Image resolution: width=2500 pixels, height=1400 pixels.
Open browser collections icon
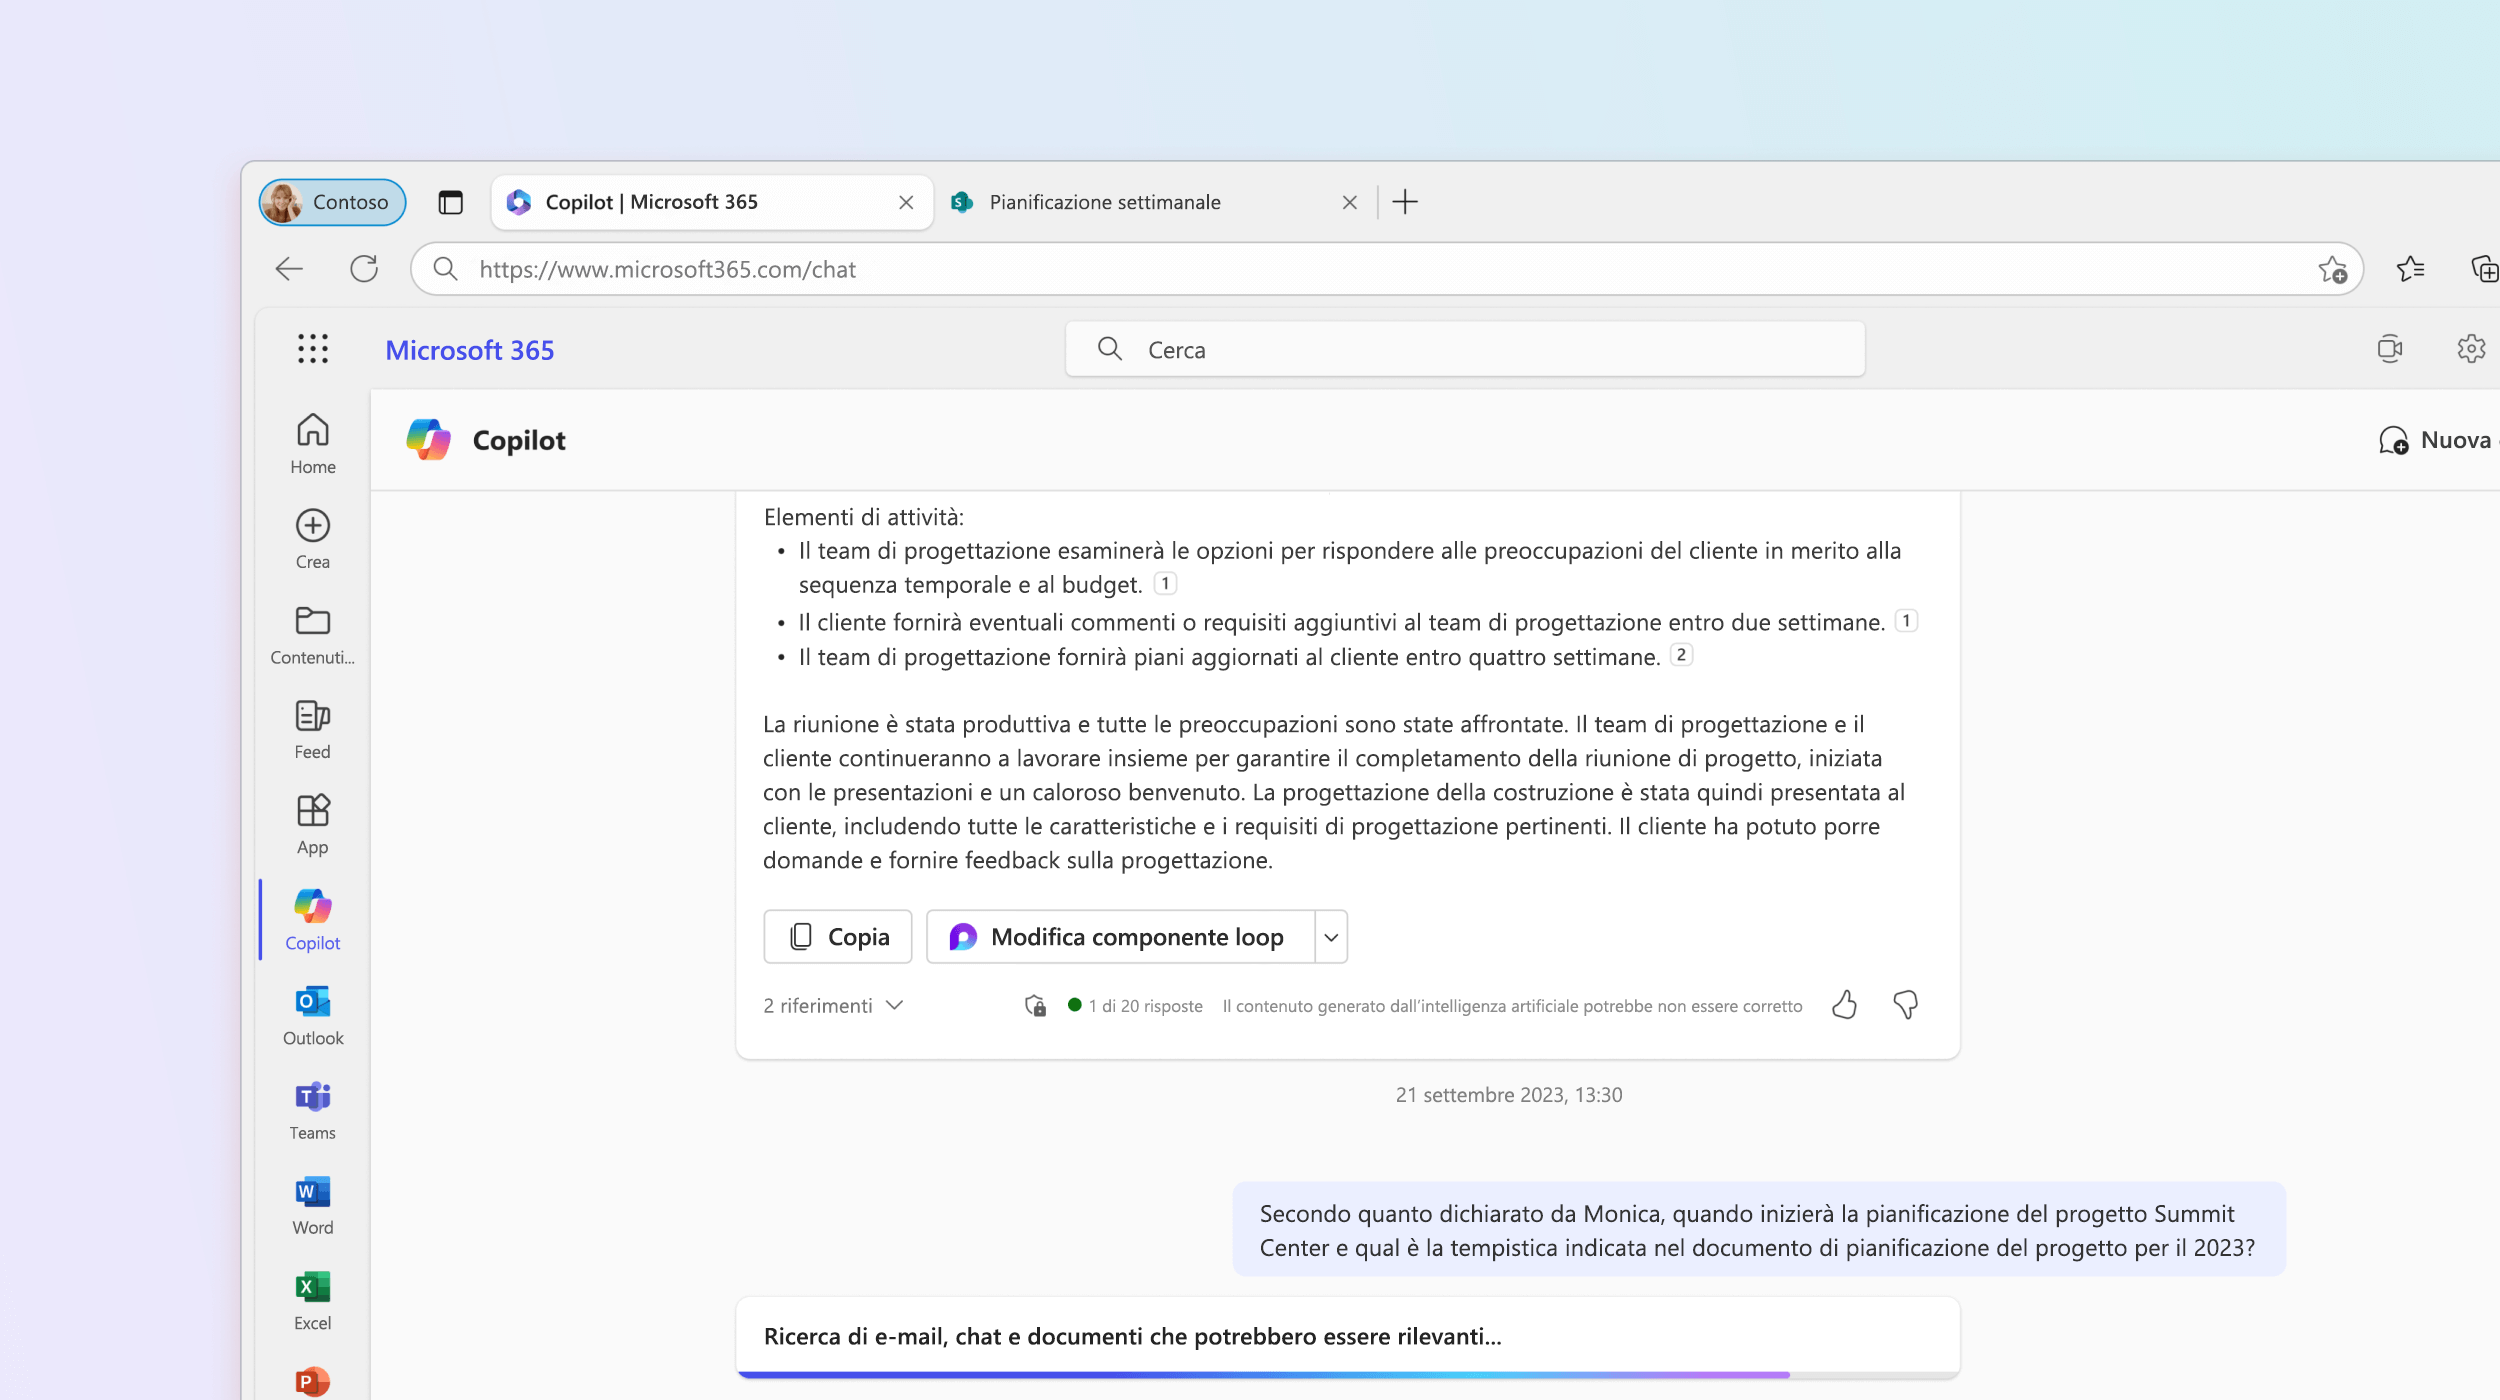pos(2484,269)
